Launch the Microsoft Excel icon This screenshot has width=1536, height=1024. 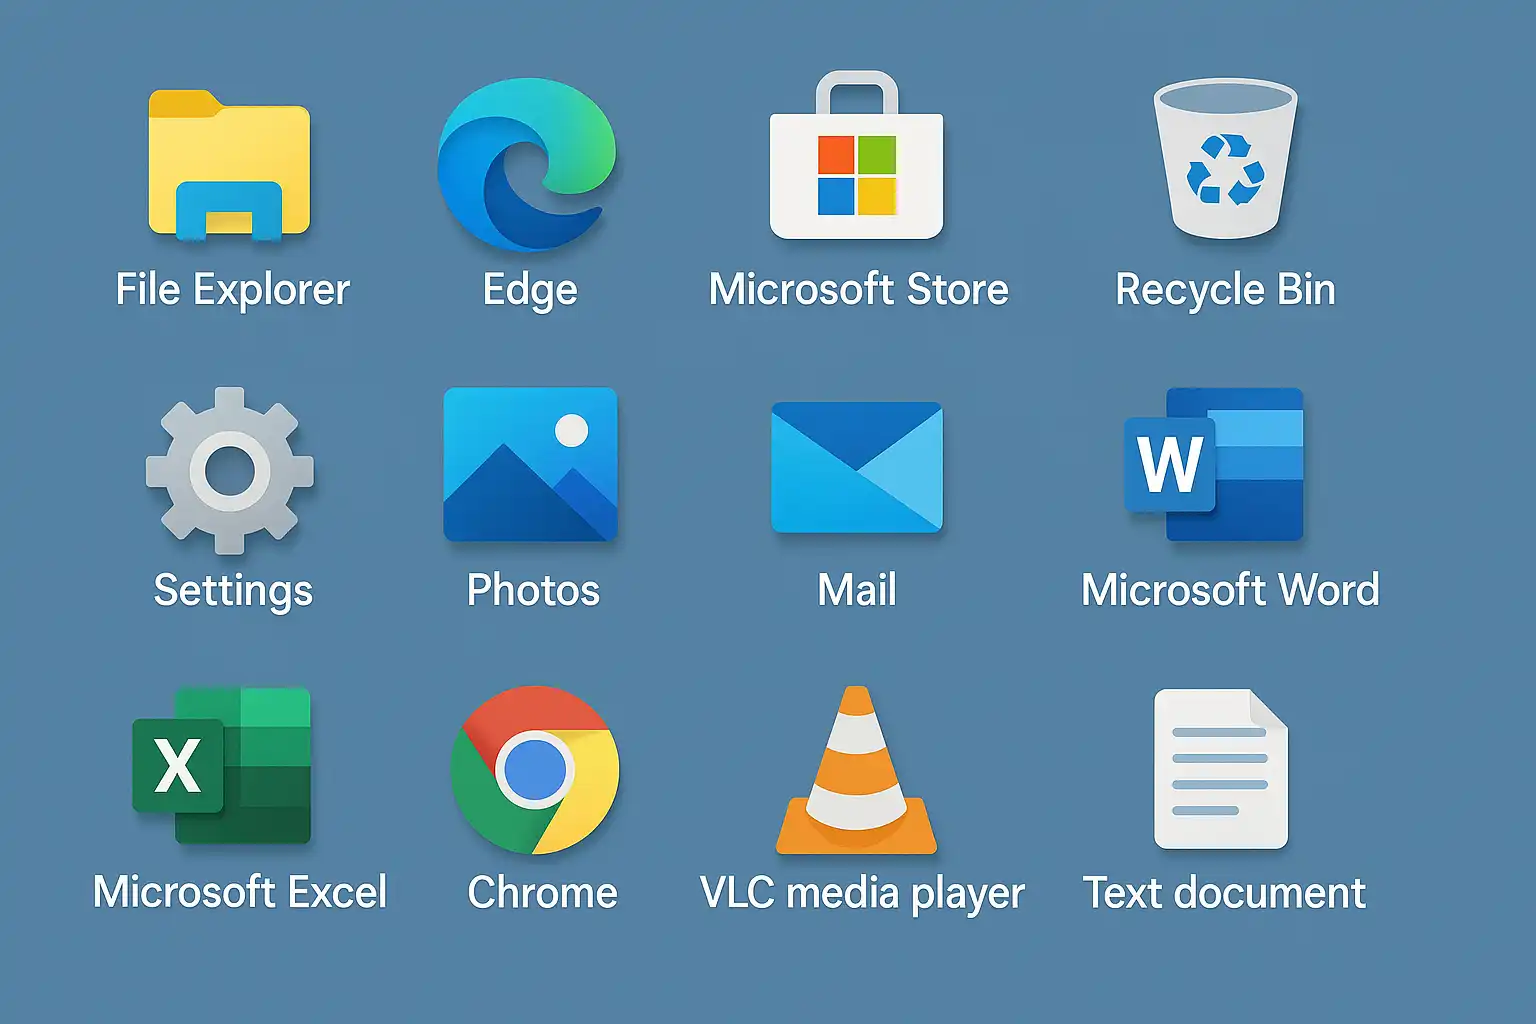pos(222,765)
